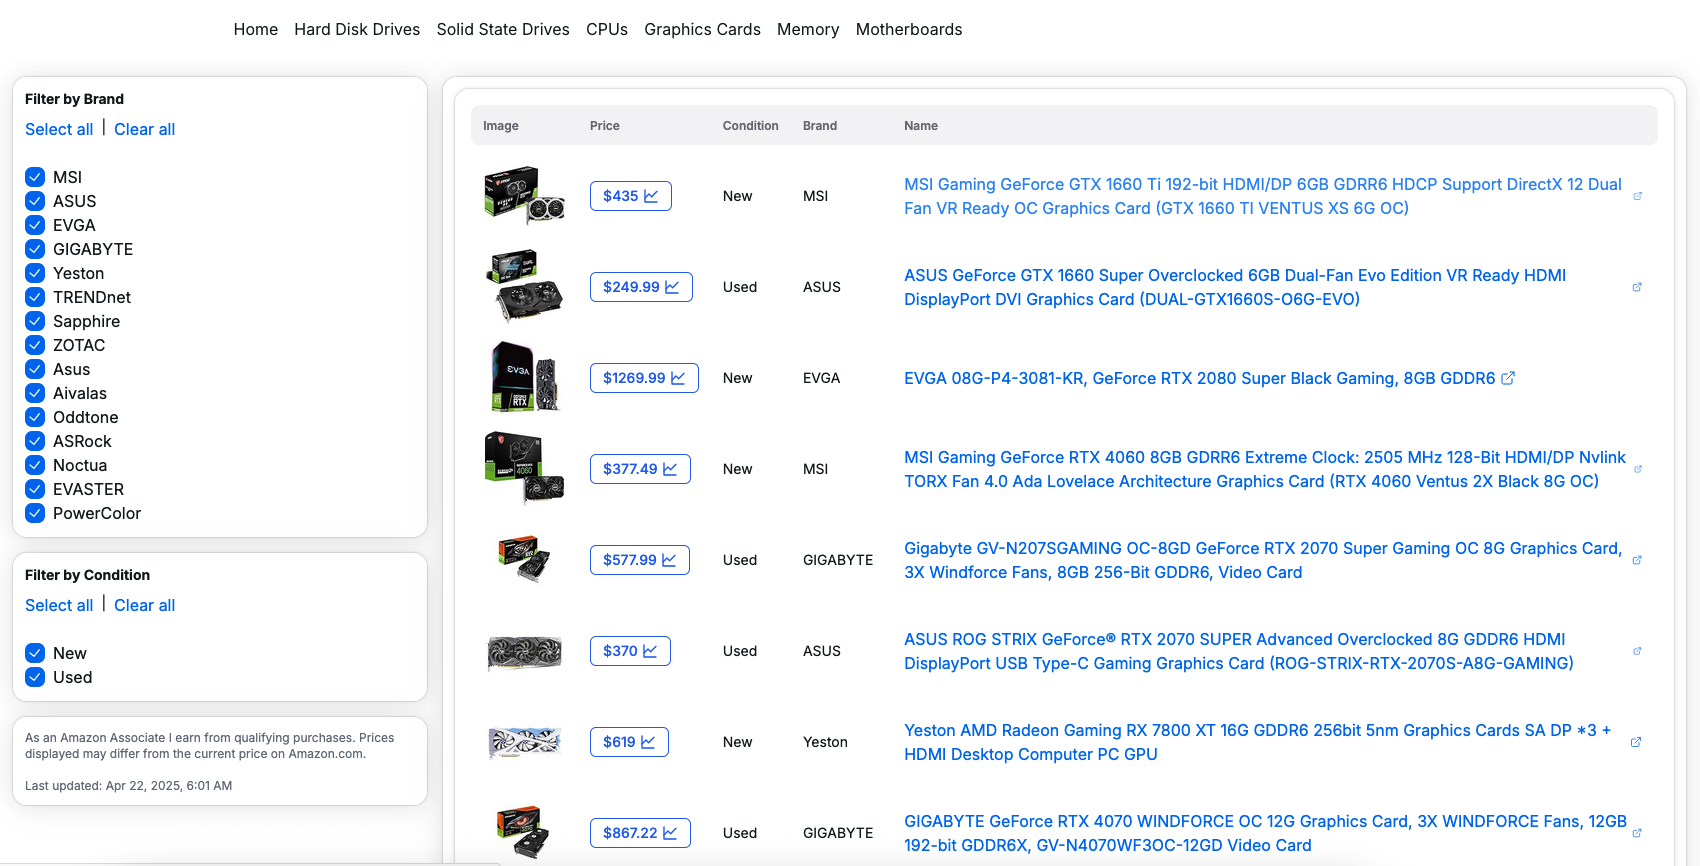Open Hard Disk Drives category
The height and width of the screenshot is (866, 1700).
pos(357,30)
